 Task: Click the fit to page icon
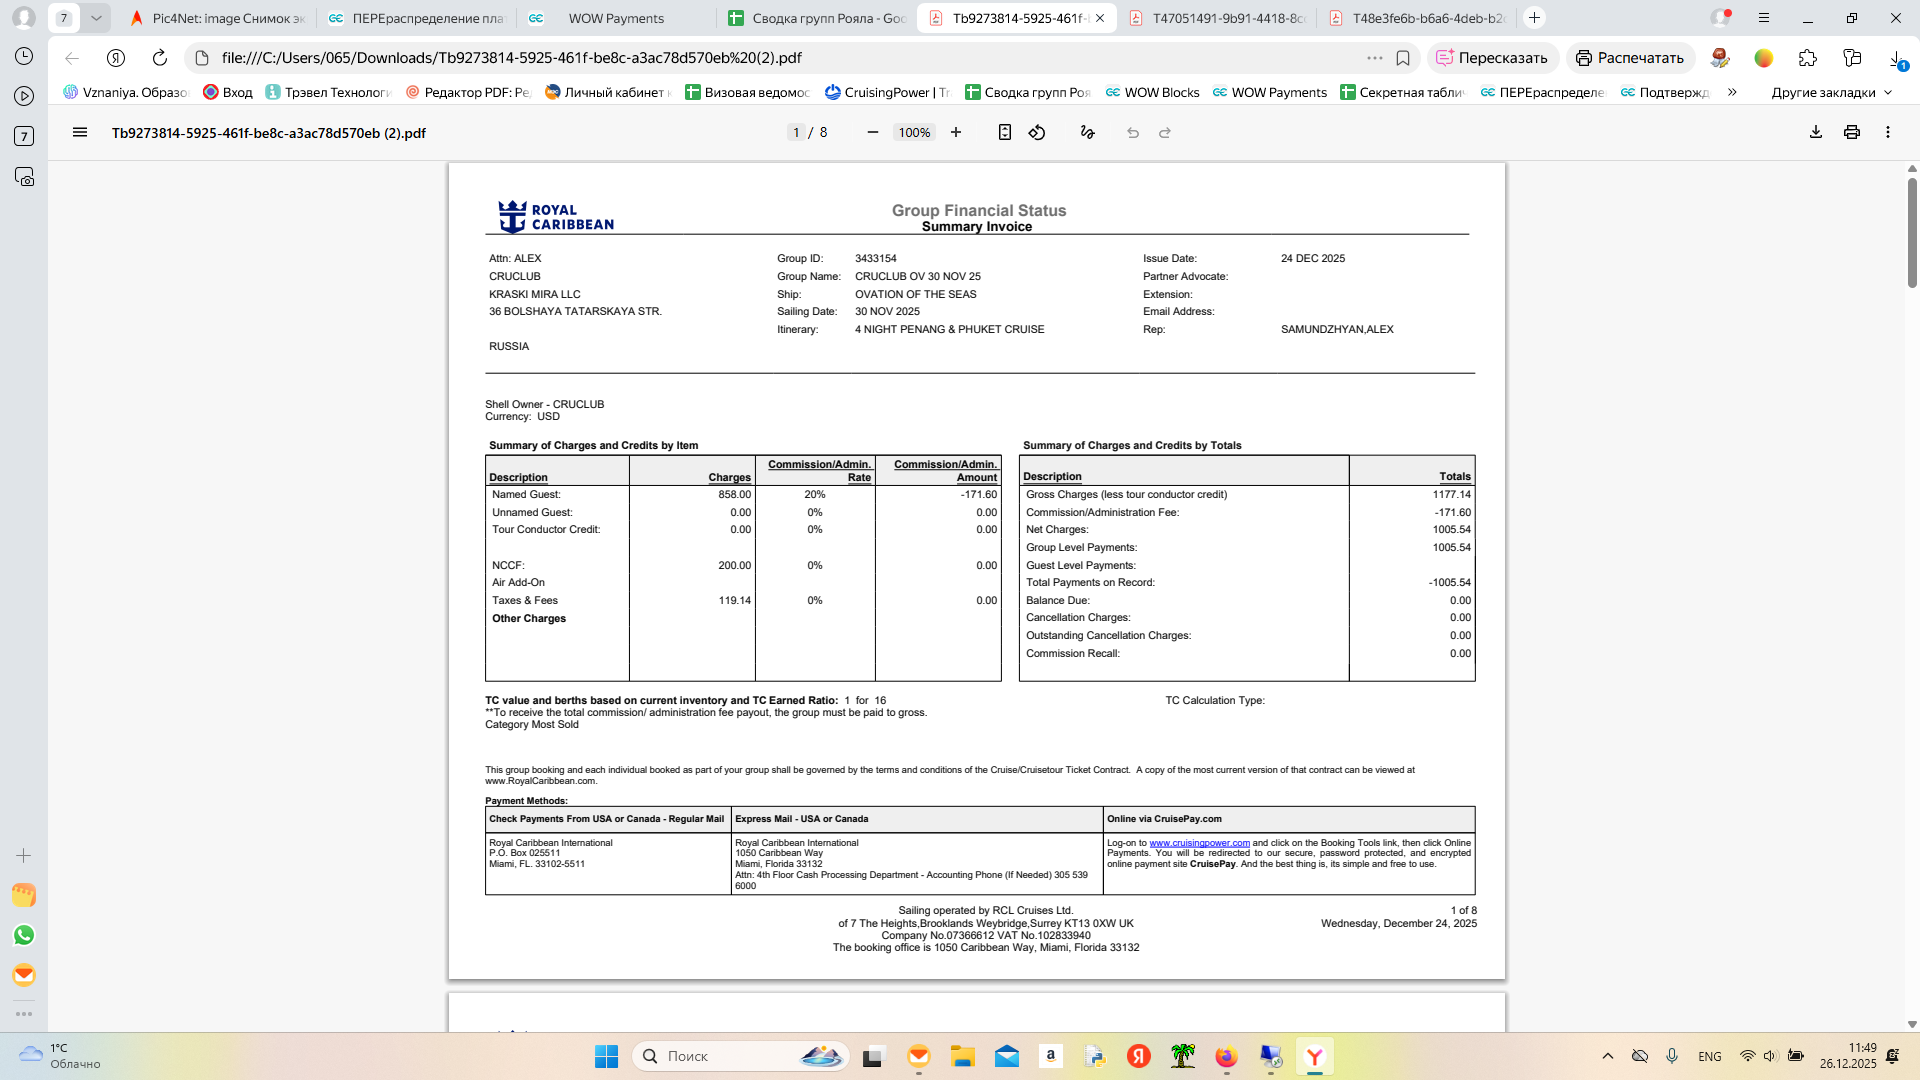click(x=1005, y=132)
